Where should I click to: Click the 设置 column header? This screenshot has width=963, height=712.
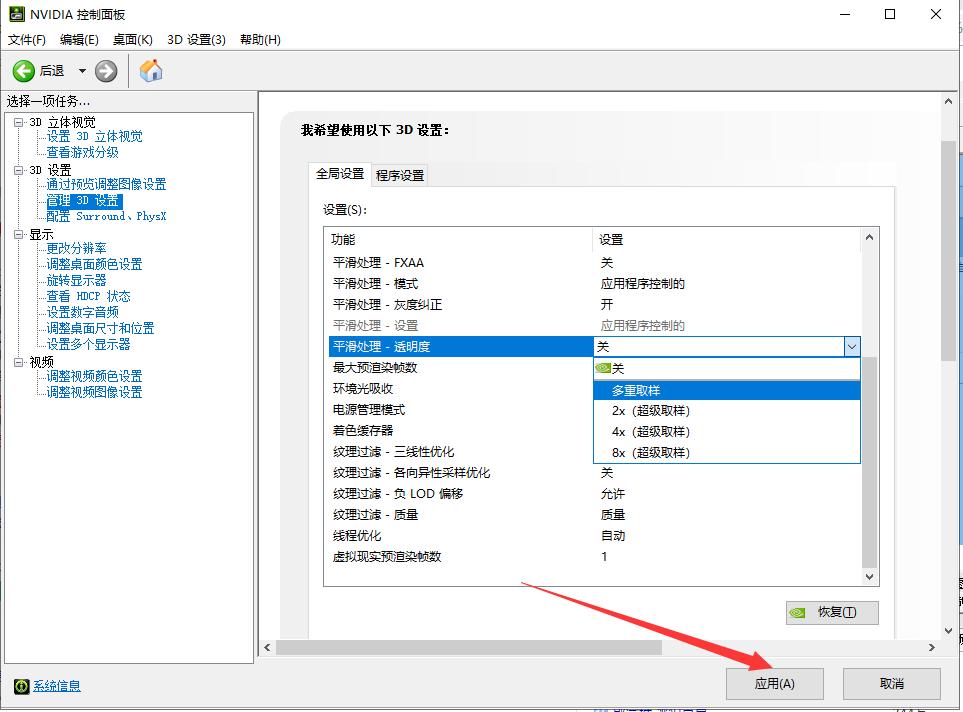click(x=727, y=240)
